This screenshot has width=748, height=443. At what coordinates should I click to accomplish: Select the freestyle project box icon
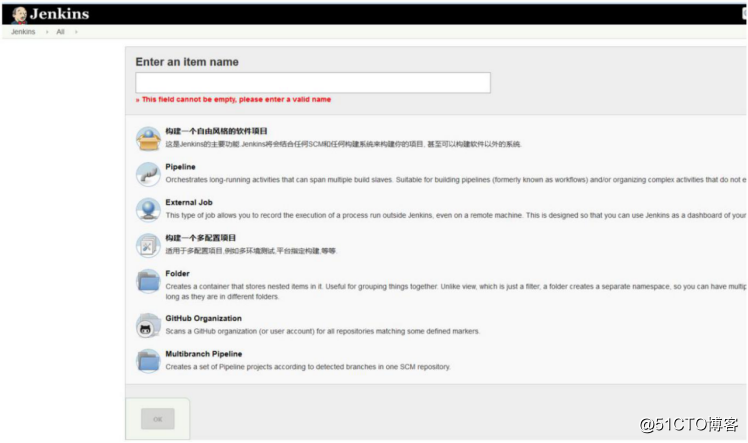click(x=148, y=139)
